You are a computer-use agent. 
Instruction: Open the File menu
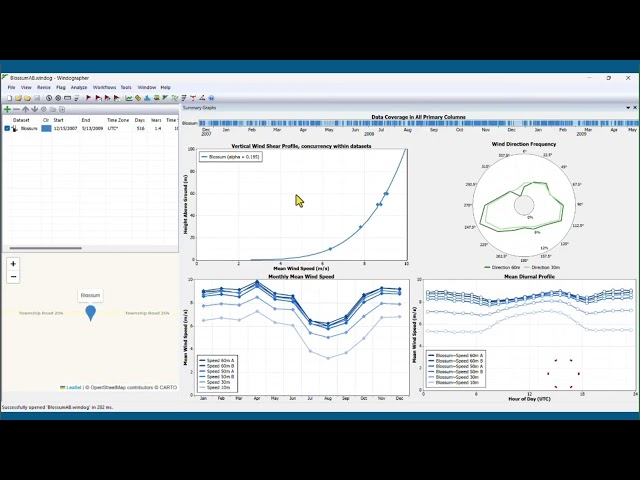coord(11,87)
